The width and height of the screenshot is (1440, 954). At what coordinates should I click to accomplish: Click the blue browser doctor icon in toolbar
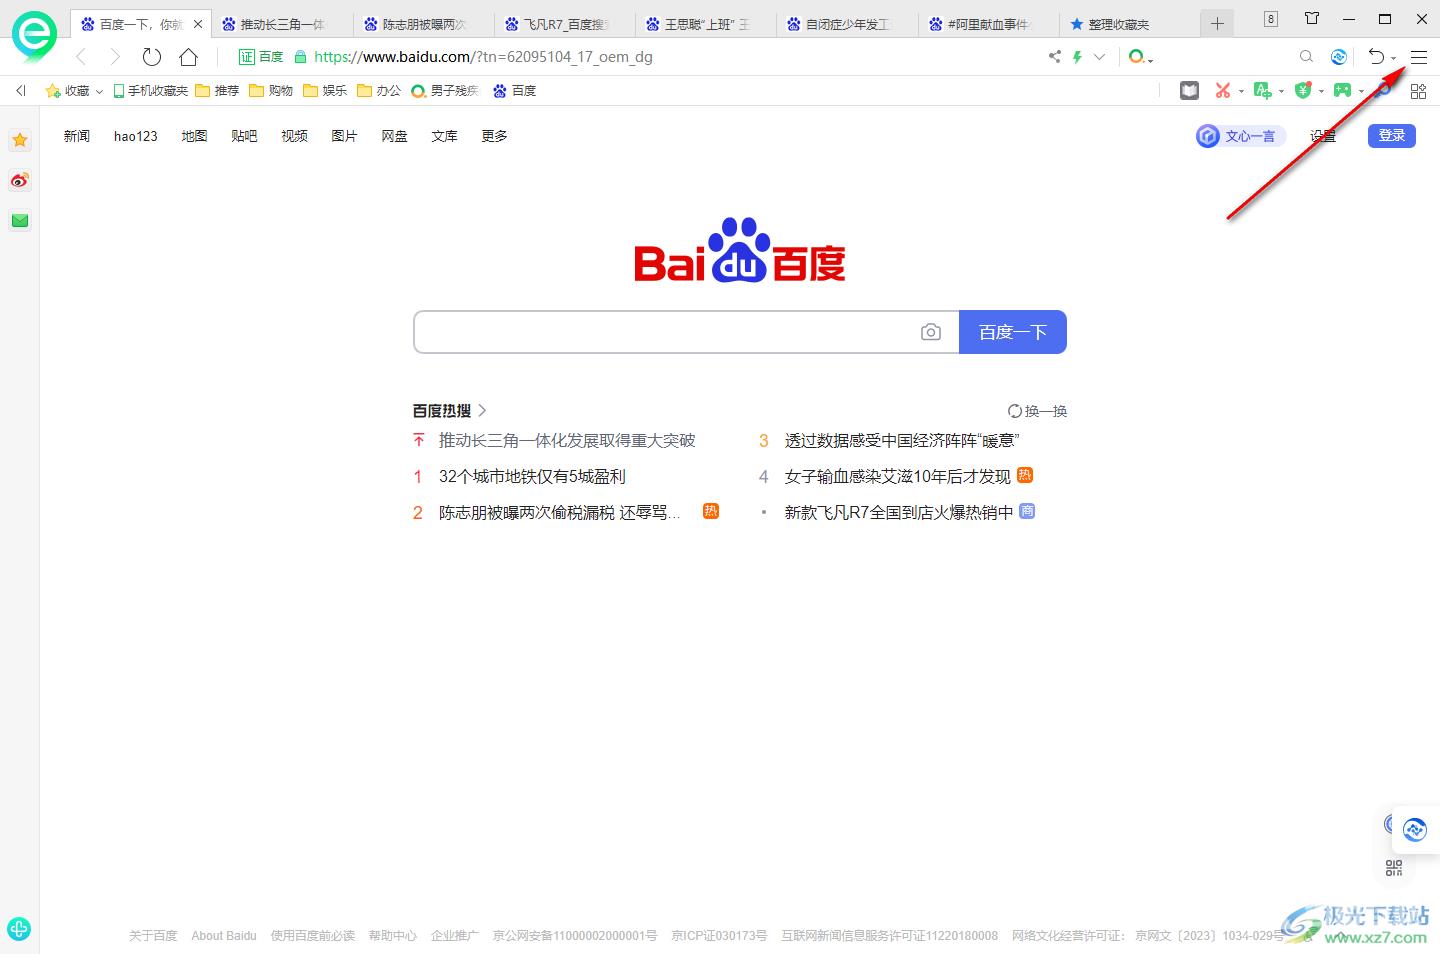point(1339,57)
